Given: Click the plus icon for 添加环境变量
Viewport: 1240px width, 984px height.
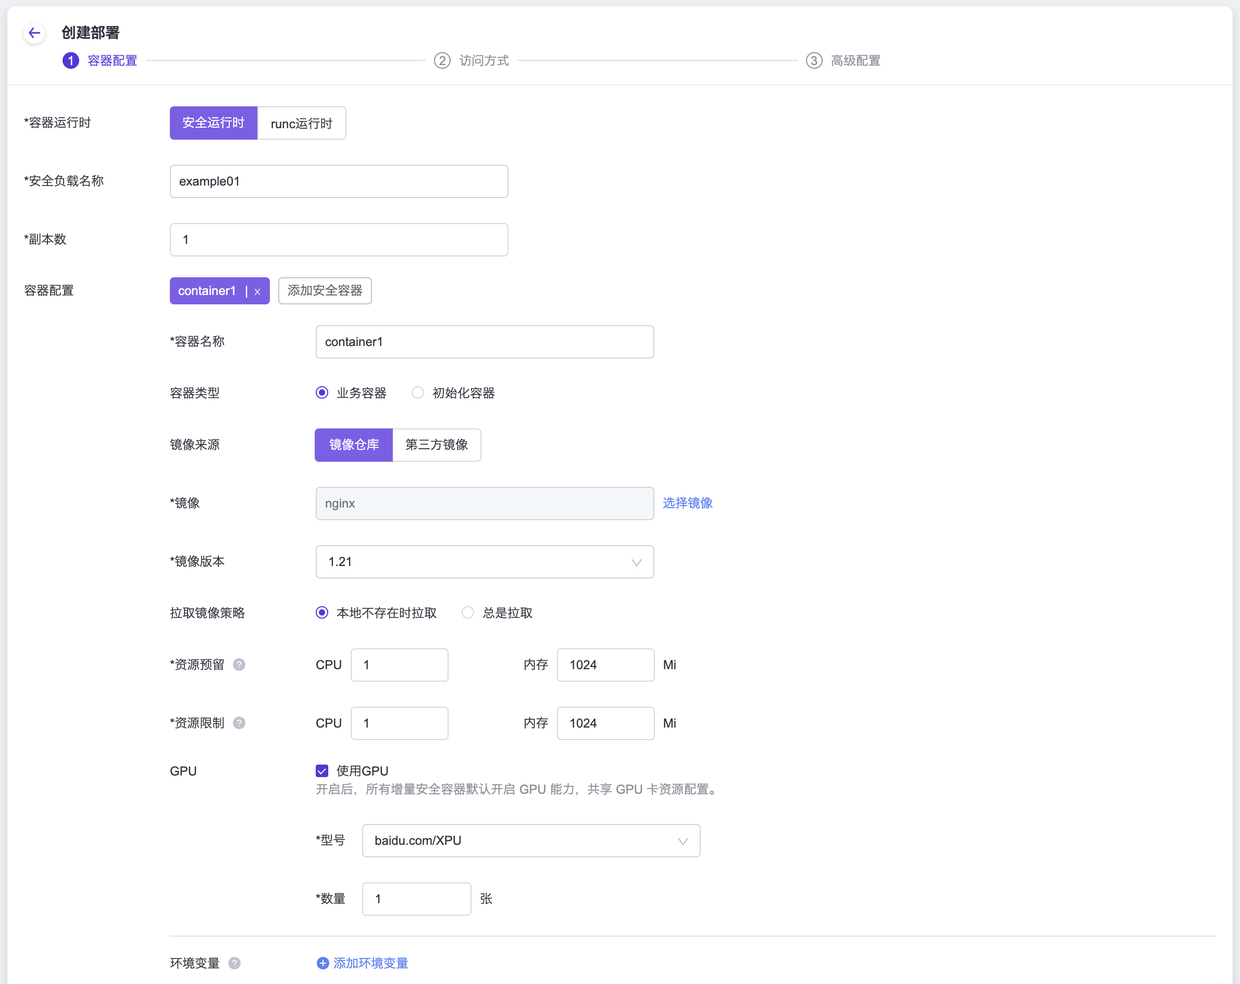Looking at the screenshot, I should click(x=322, y=963).
